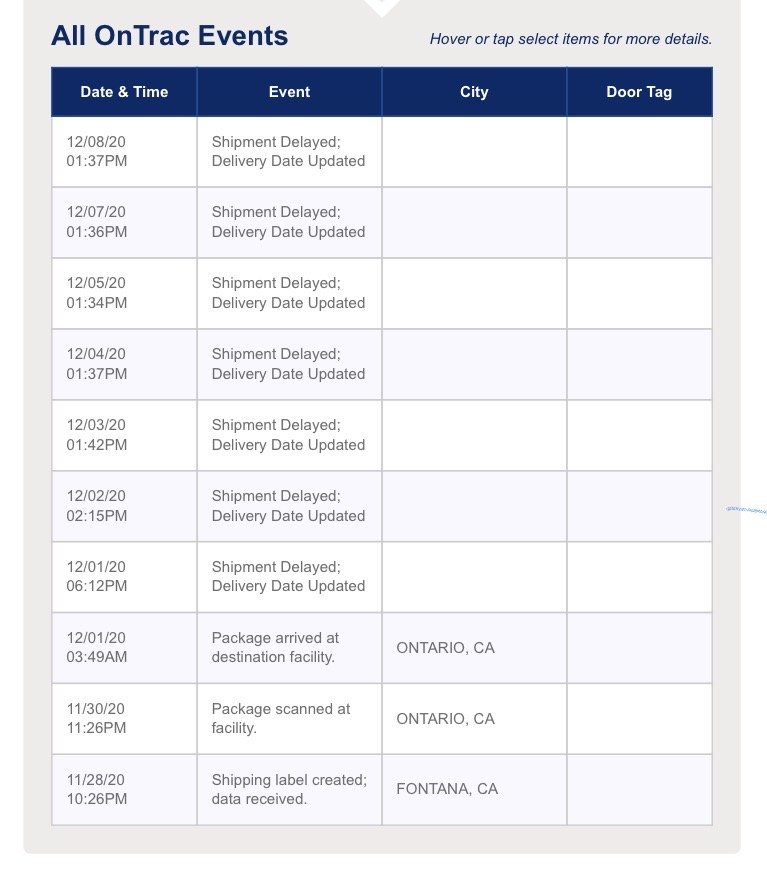Viewport: 767px width, 882px height.
Task: Click the 11/28/20 10:26PM date cell
Action: coord(97,790)
